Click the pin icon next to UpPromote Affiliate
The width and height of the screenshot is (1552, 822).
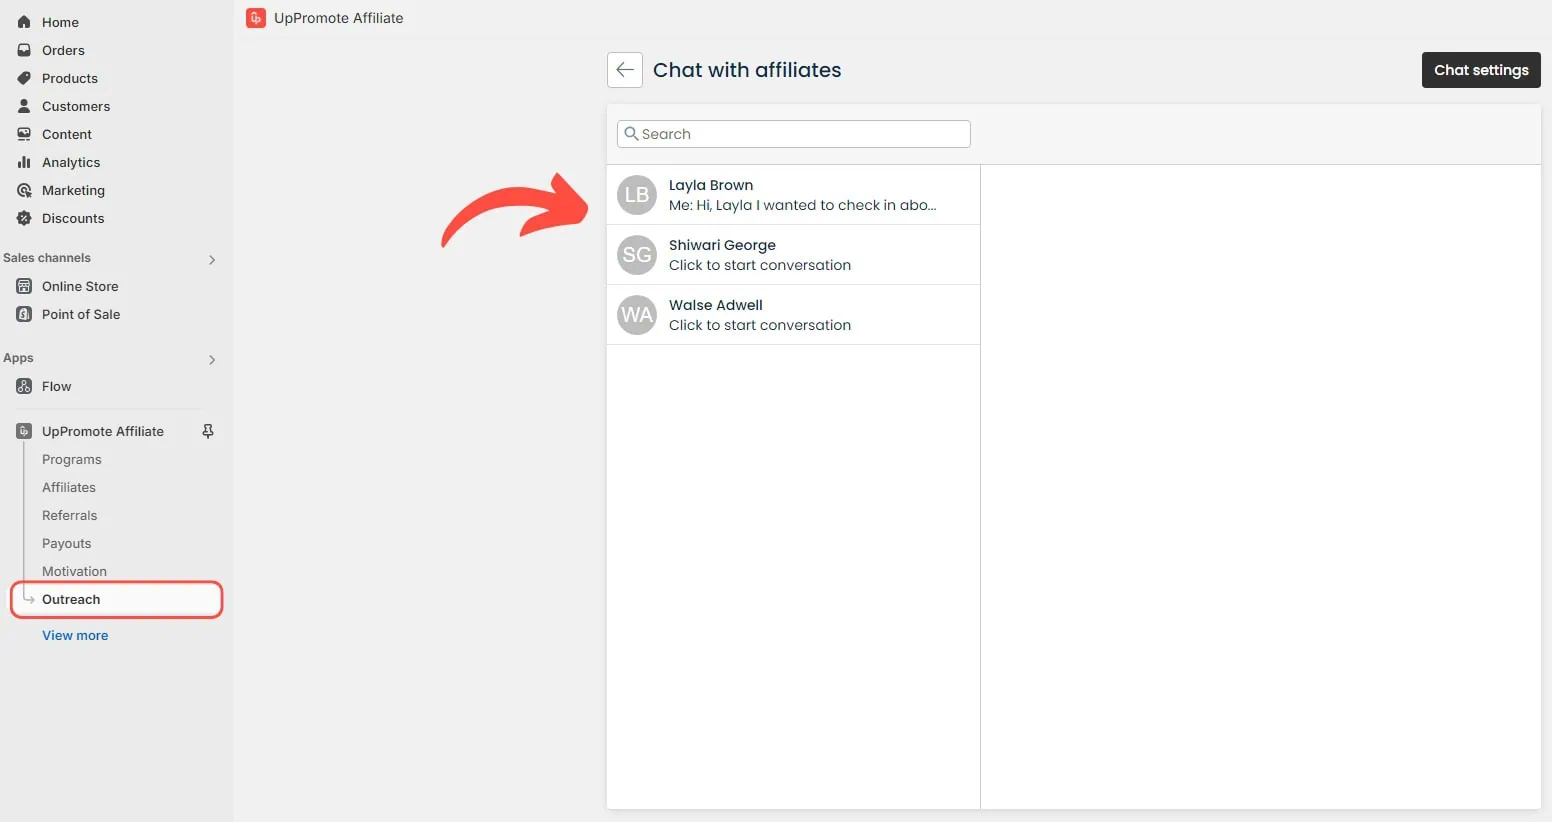208,431
